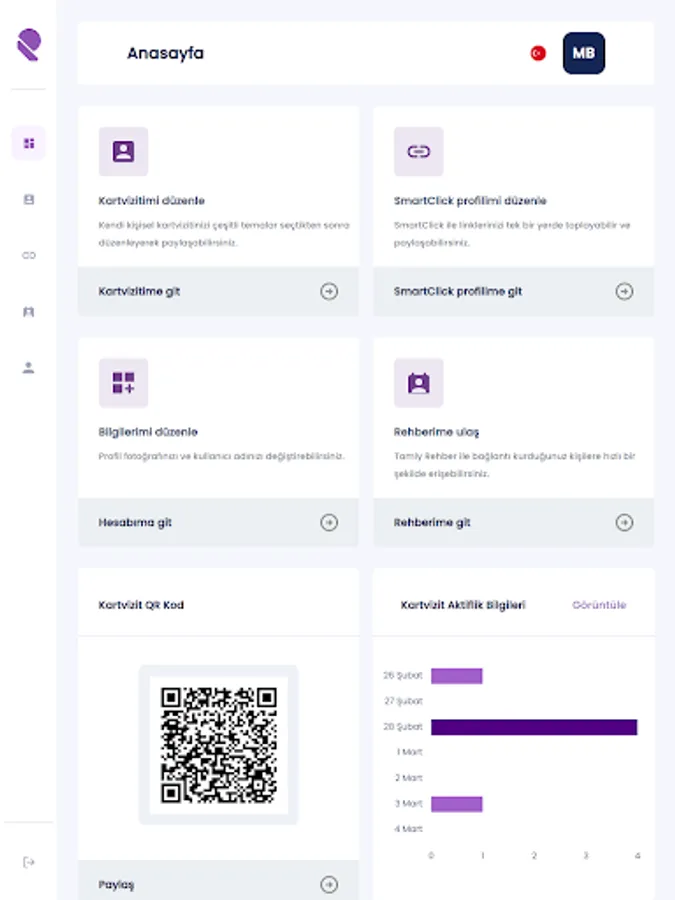
Task: Click the Kartvizit QR code image
Action: 218,745
